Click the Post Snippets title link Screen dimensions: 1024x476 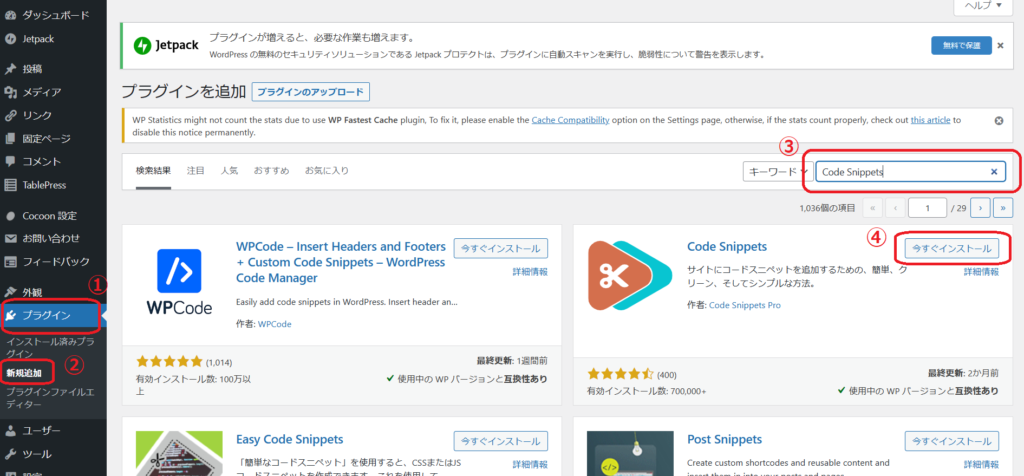tap(725, 439)
